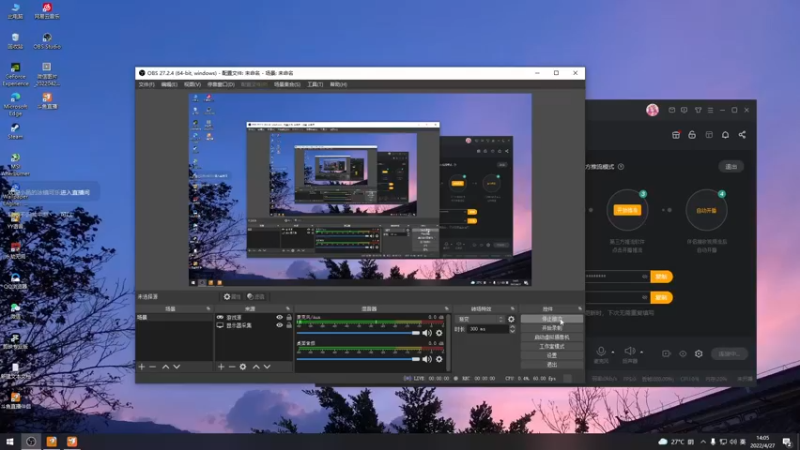Open 设置 in OBS controls dock
This screenshot has height=450, width=800.
pos(552,356)
